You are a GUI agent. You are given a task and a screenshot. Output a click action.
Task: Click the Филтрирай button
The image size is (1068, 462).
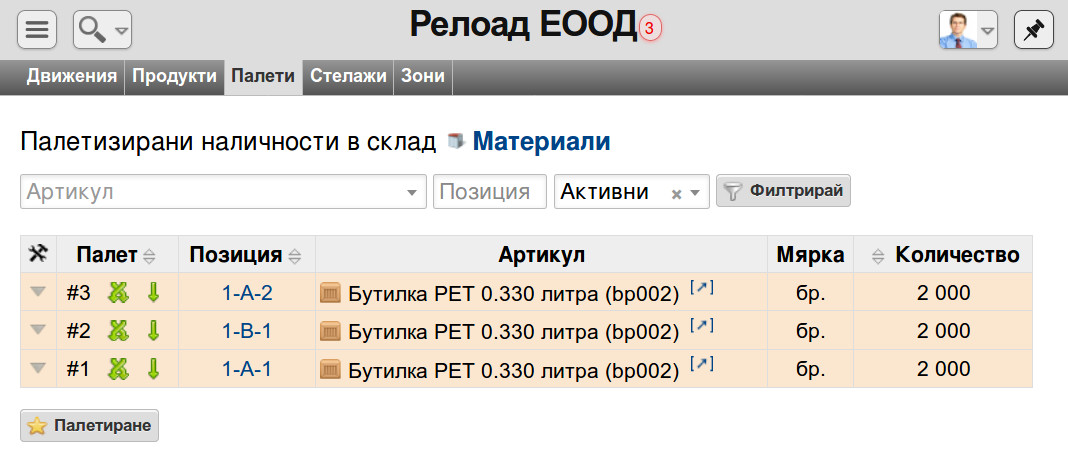783,191
